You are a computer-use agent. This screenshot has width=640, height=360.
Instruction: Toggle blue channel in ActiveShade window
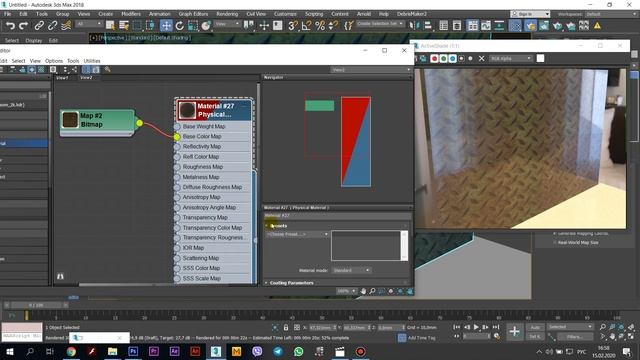[452, 58]
